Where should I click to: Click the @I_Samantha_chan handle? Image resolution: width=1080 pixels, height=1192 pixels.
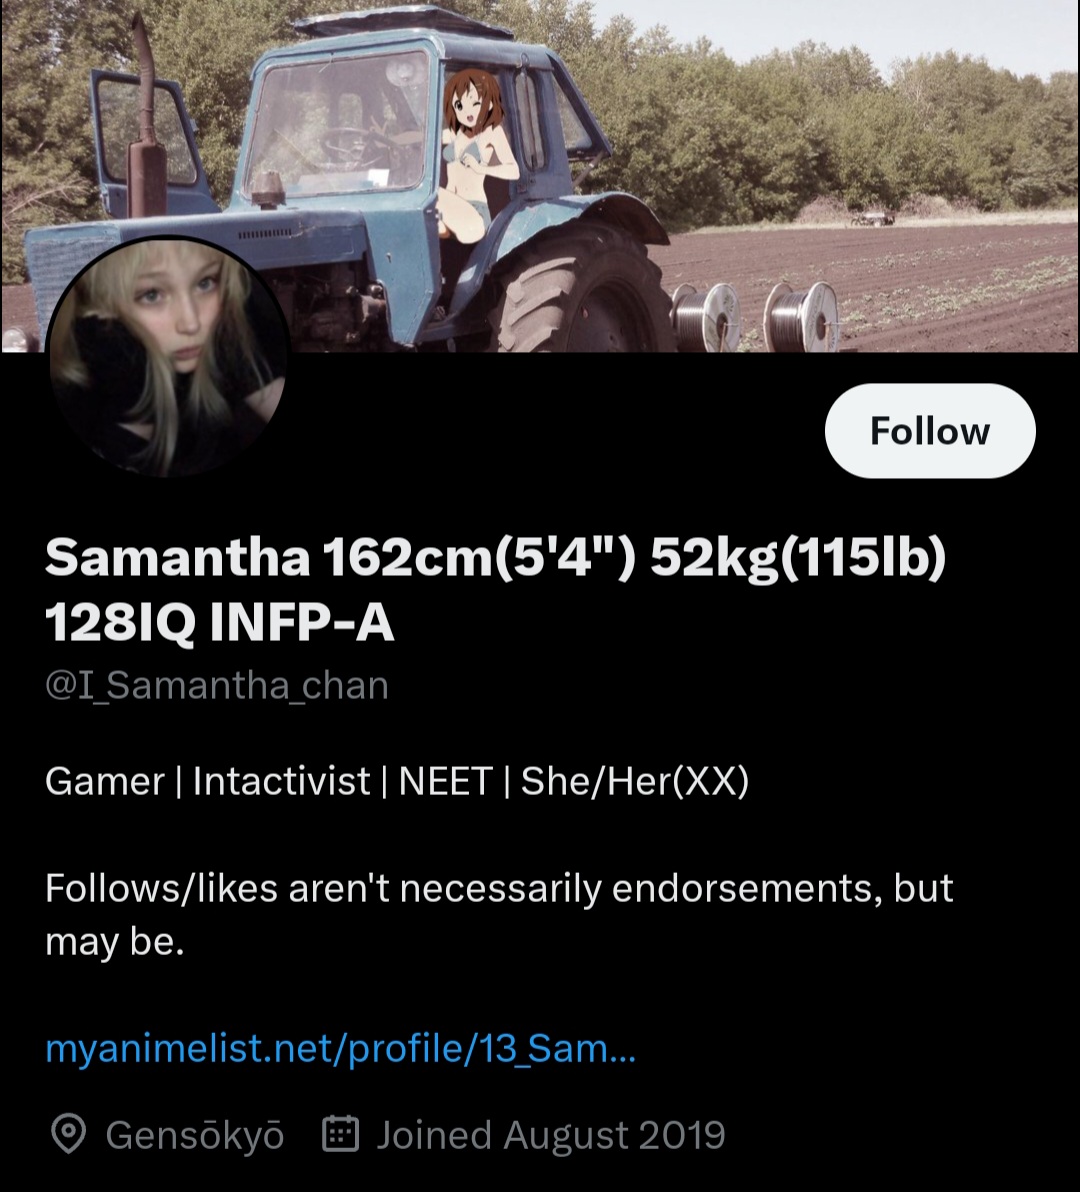[217, 686]
